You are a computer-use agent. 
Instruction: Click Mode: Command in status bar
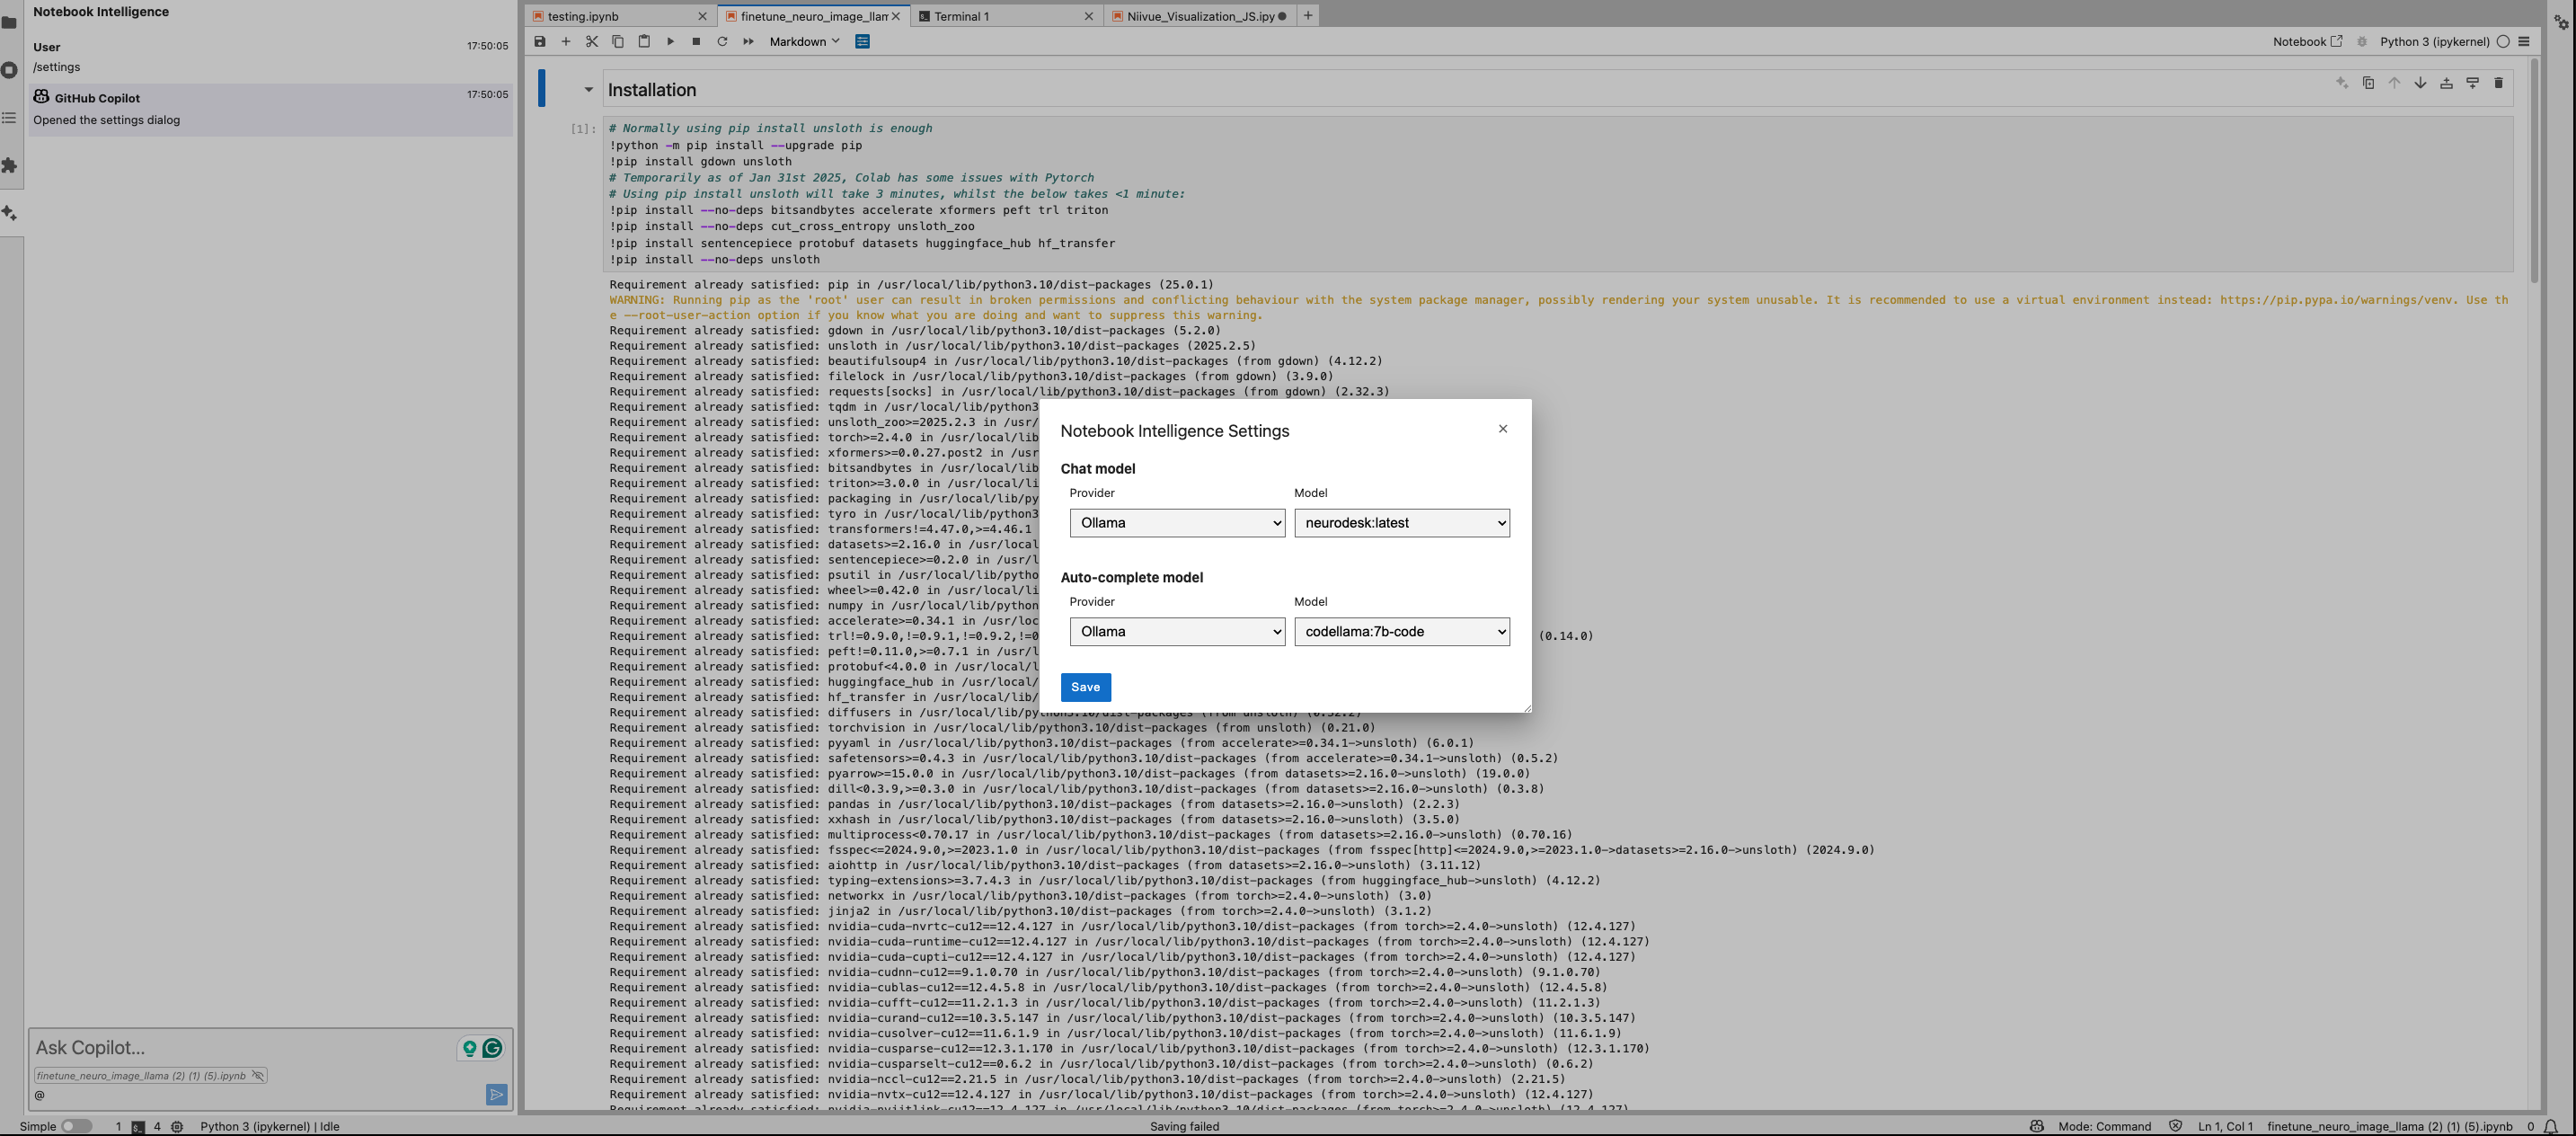pyautogui.click(x=2104, y=1126)
